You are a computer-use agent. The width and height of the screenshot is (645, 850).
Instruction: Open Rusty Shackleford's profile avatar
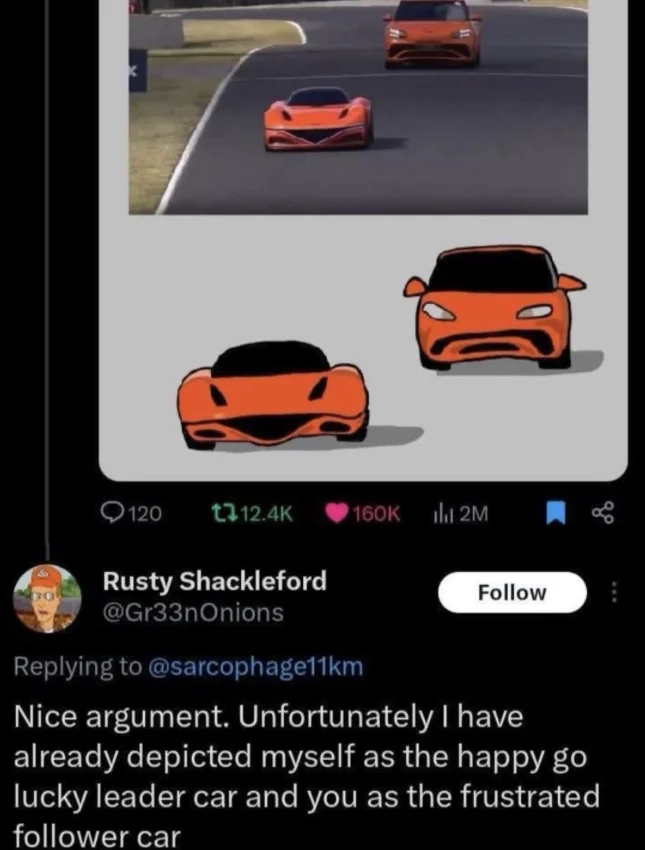tap(47, 599)
